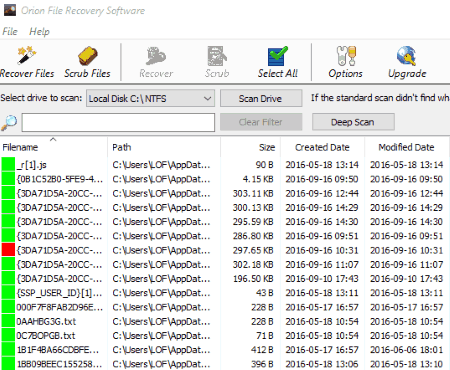
Task: Sort by Modified Date column header
Action: (406, 147)
